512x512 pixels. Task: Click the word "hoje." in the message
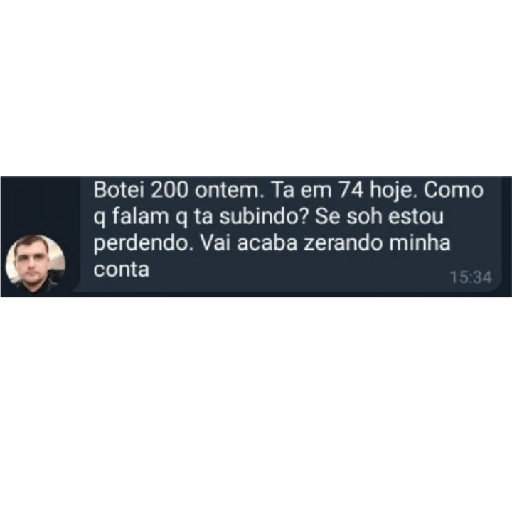(x=394, y=191)
